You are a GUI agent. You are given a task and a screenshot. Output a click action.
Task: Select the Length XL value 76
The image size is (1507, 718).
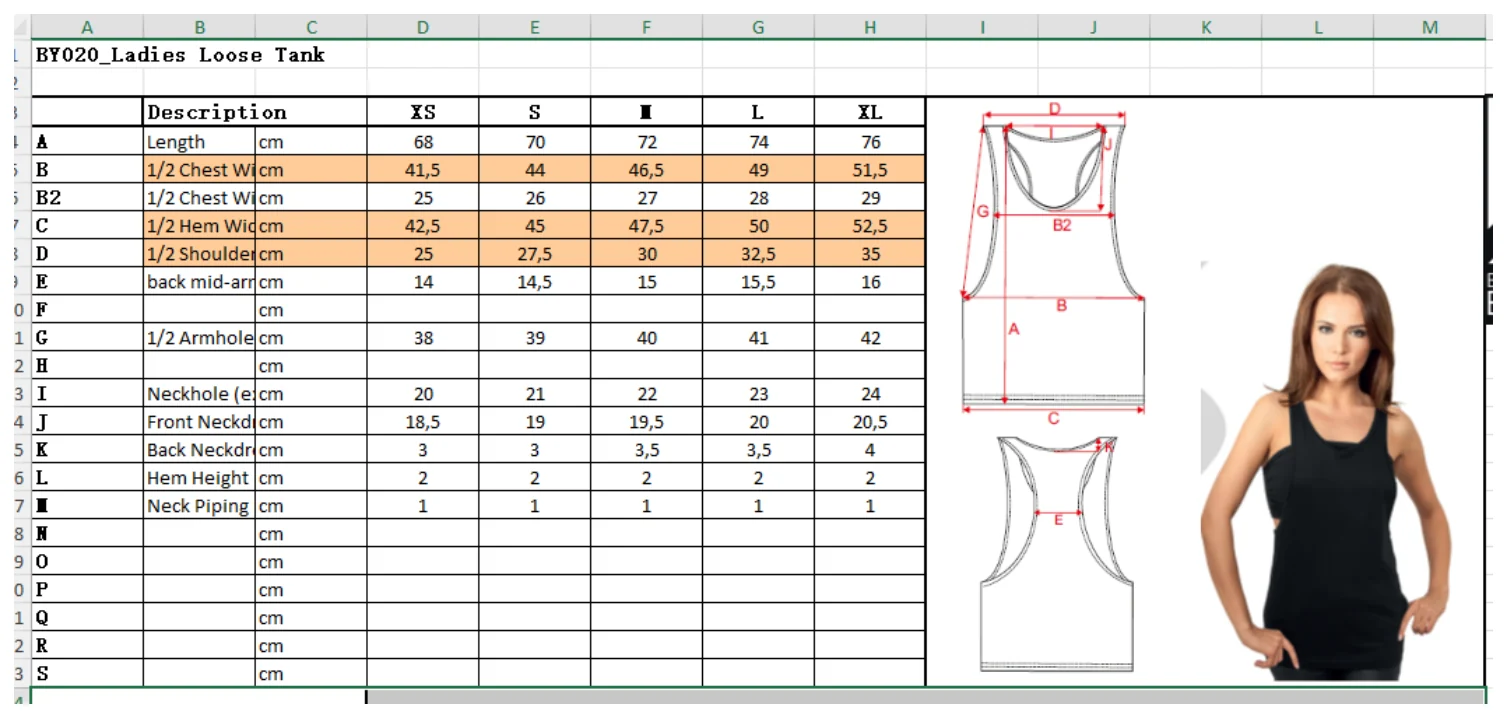click(x=870, y=142)
